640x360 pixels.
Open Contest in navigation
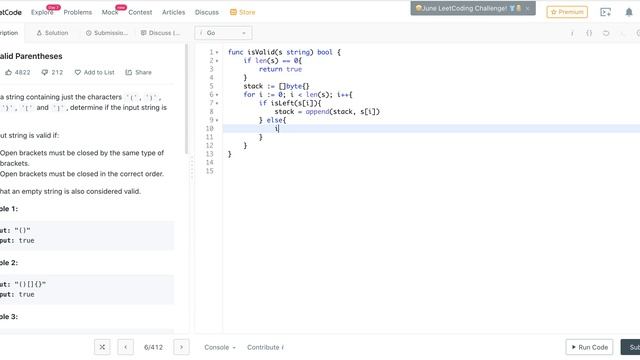coord(140,12)
